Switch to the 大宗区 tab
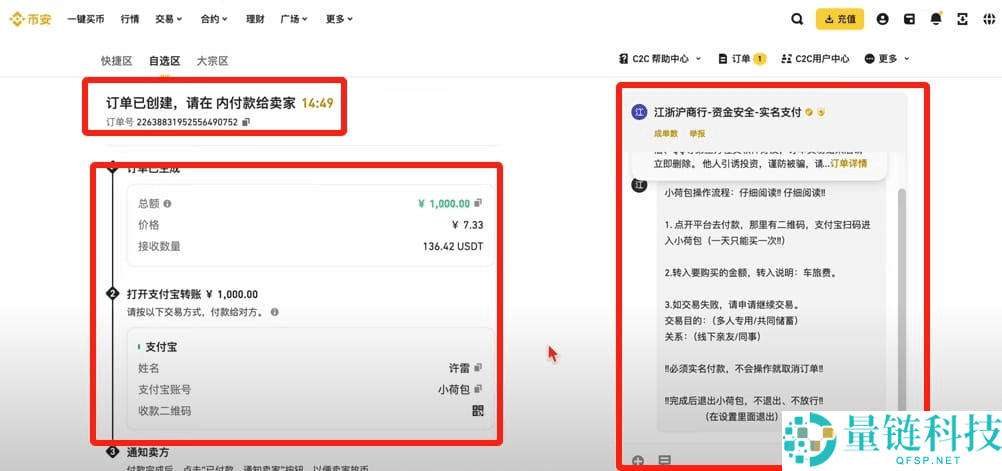 (212, 61)
